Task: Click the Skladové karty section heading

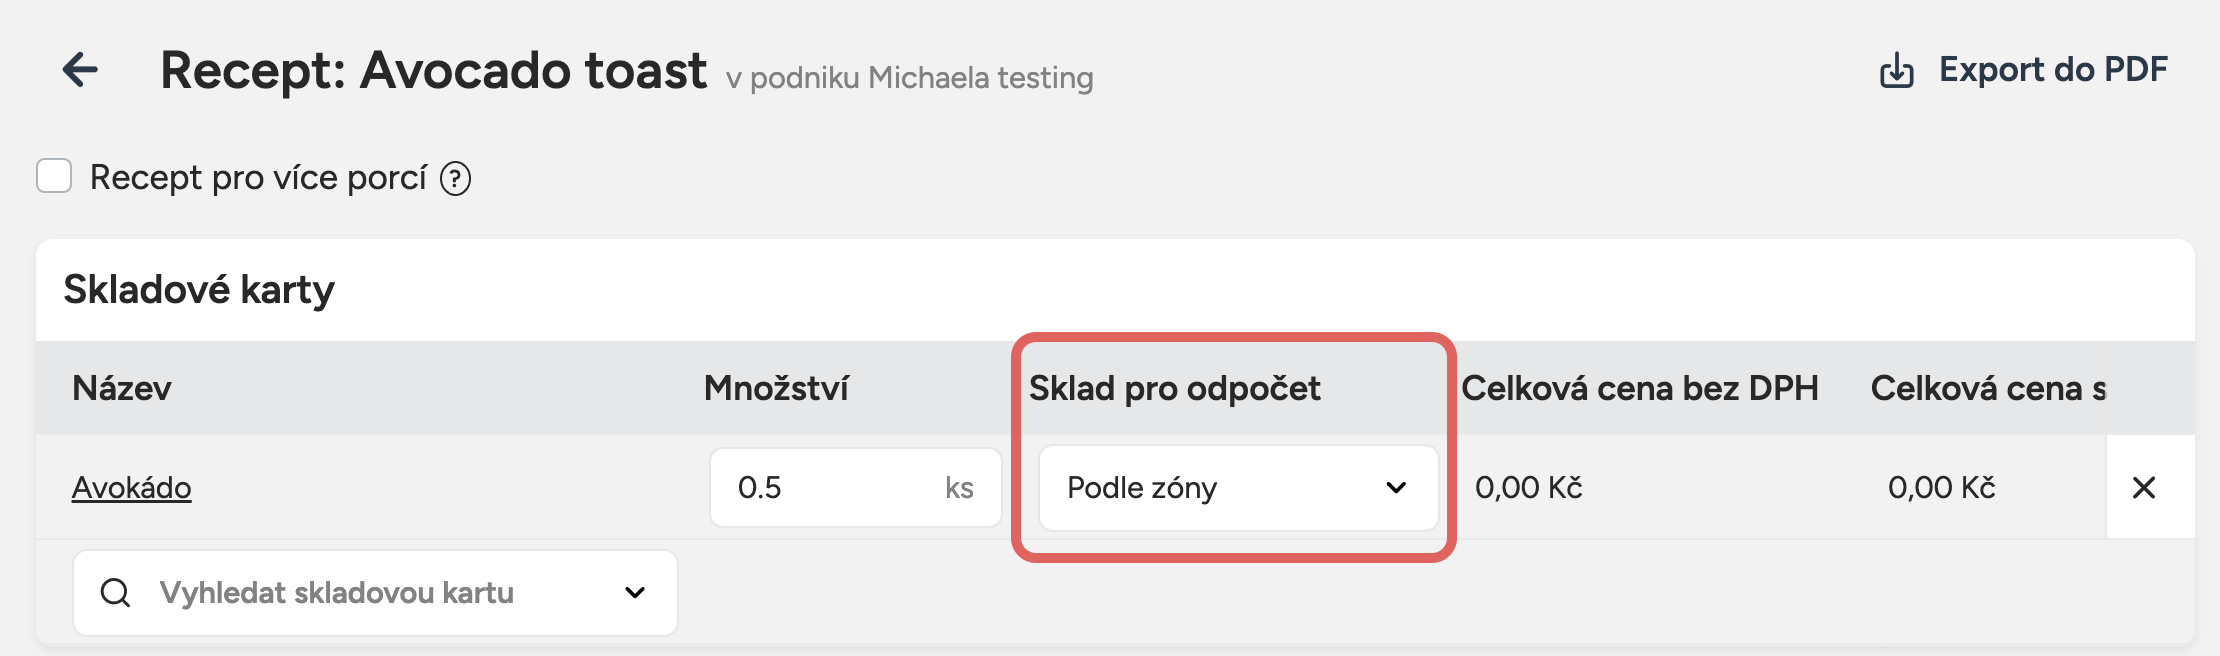Action: coord(199,290)
